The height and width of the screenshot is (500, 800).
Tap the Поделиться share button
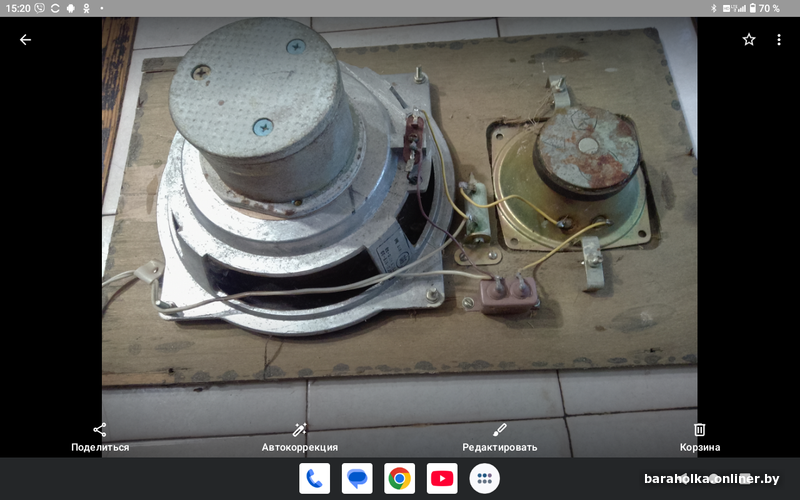(100, 438)
